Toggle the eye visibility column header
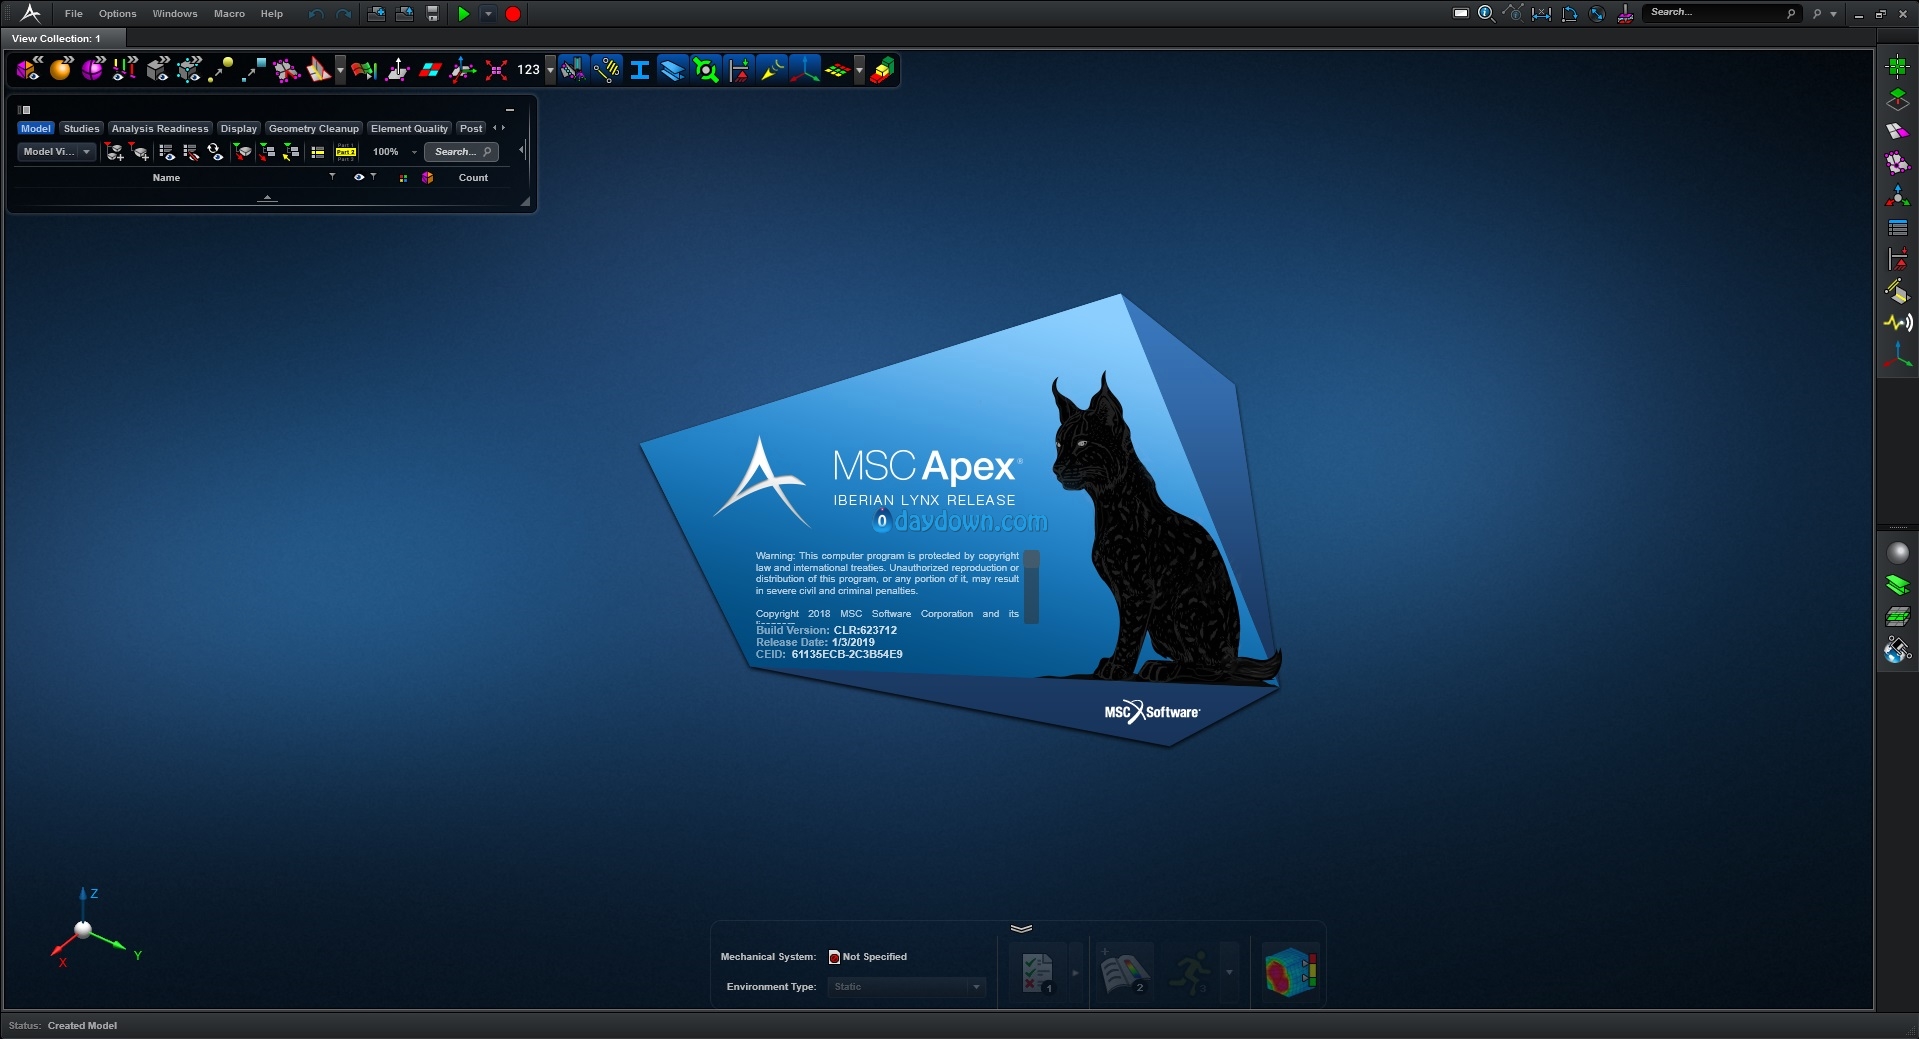 [x=359, y=177]
